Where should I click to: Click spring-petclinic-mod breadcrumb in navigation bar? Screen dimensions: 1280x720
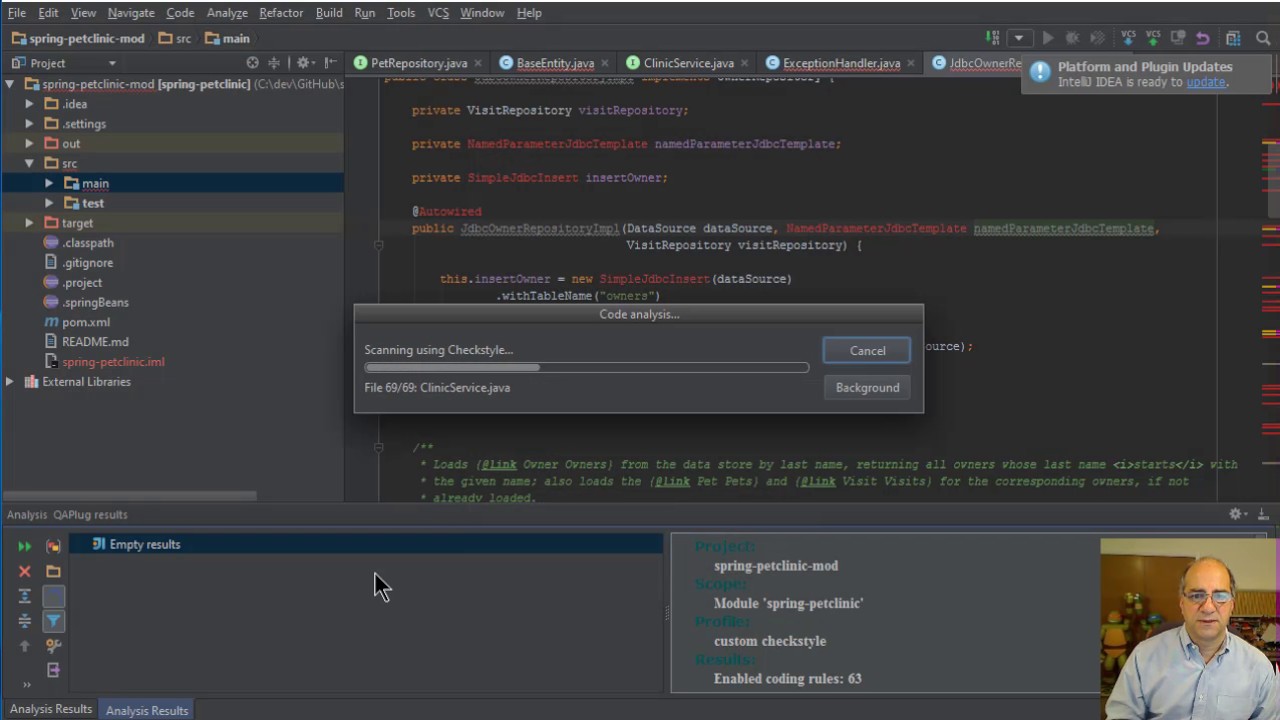78,38
